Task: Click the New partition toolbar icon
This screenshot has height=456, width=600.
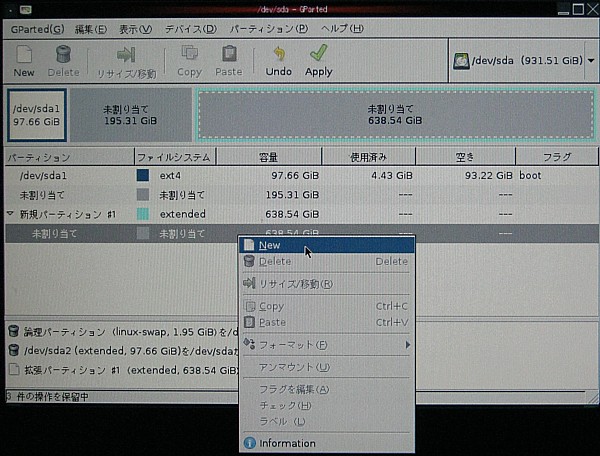Action: pos(24,55)
